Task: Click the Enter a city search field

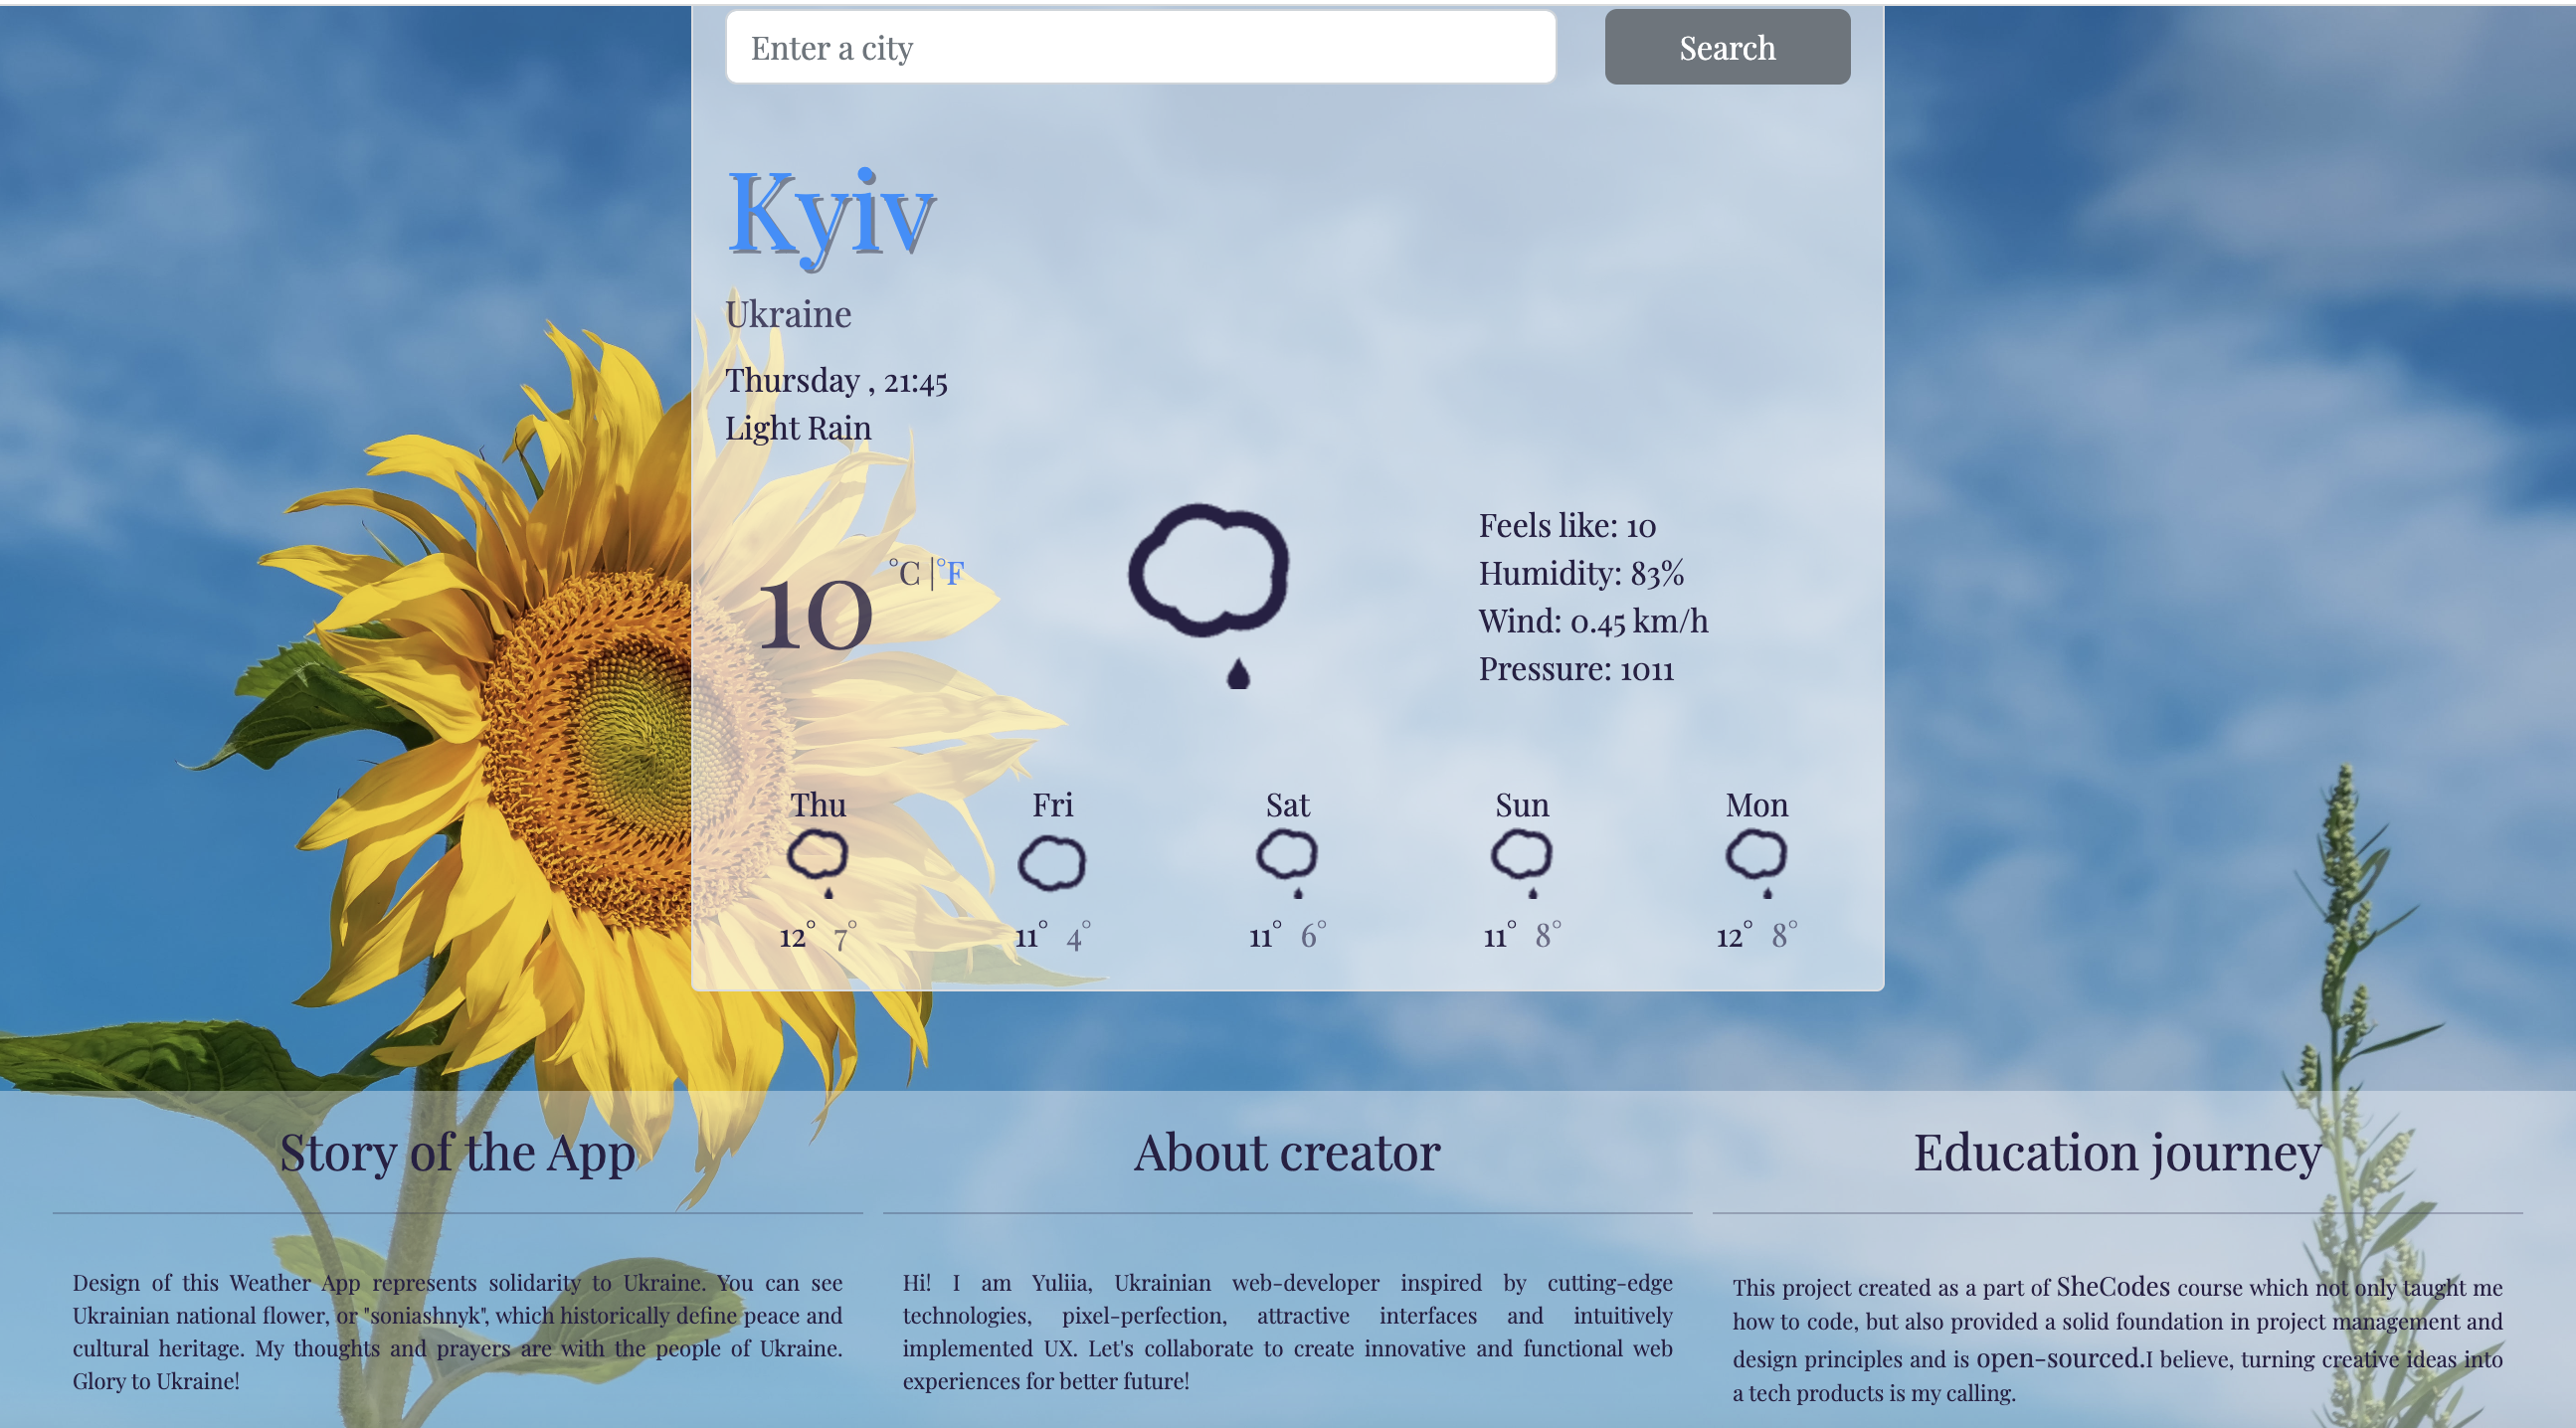Action: 1140,47
